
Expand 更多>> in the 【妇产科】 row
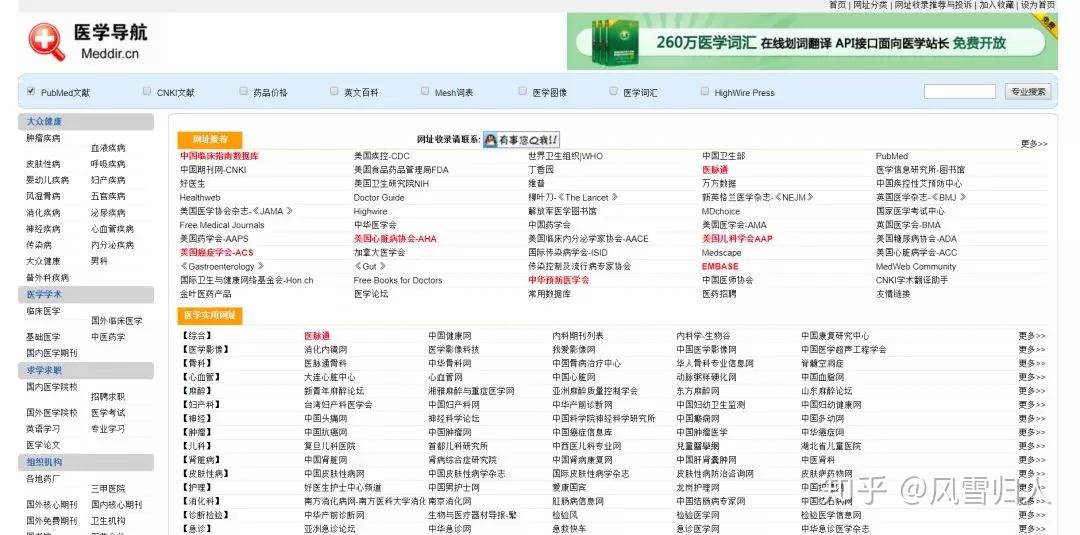pyautogui.click(x=1032, y=405)
